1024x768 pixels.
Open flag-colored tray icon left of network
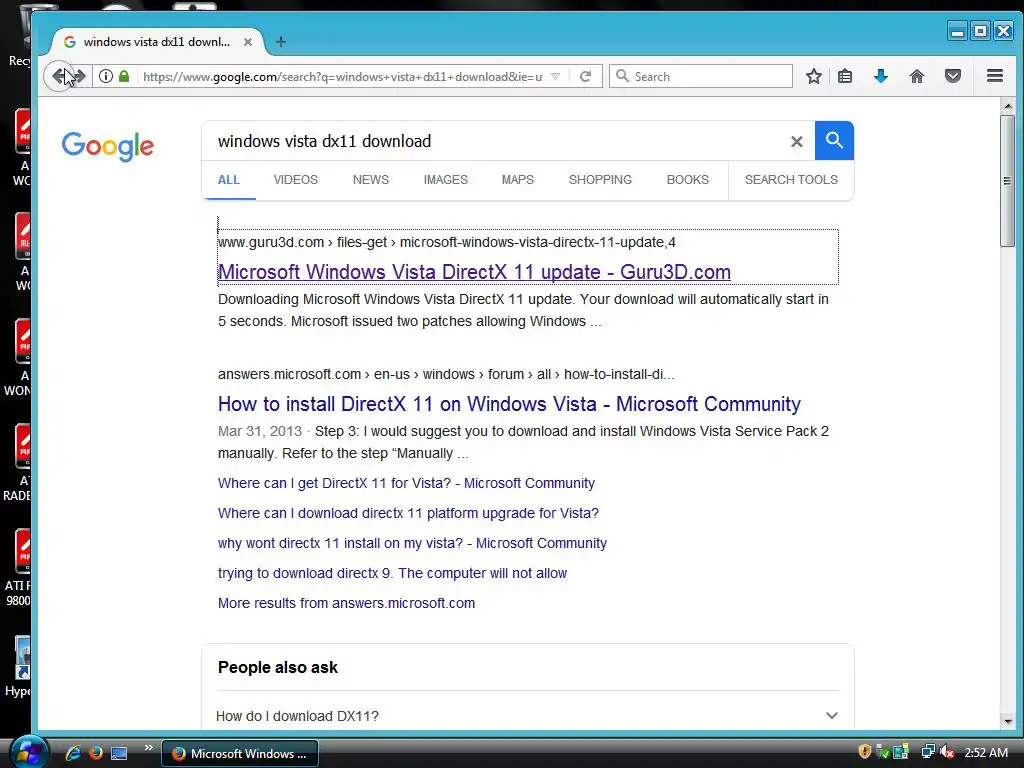(901, 752)
